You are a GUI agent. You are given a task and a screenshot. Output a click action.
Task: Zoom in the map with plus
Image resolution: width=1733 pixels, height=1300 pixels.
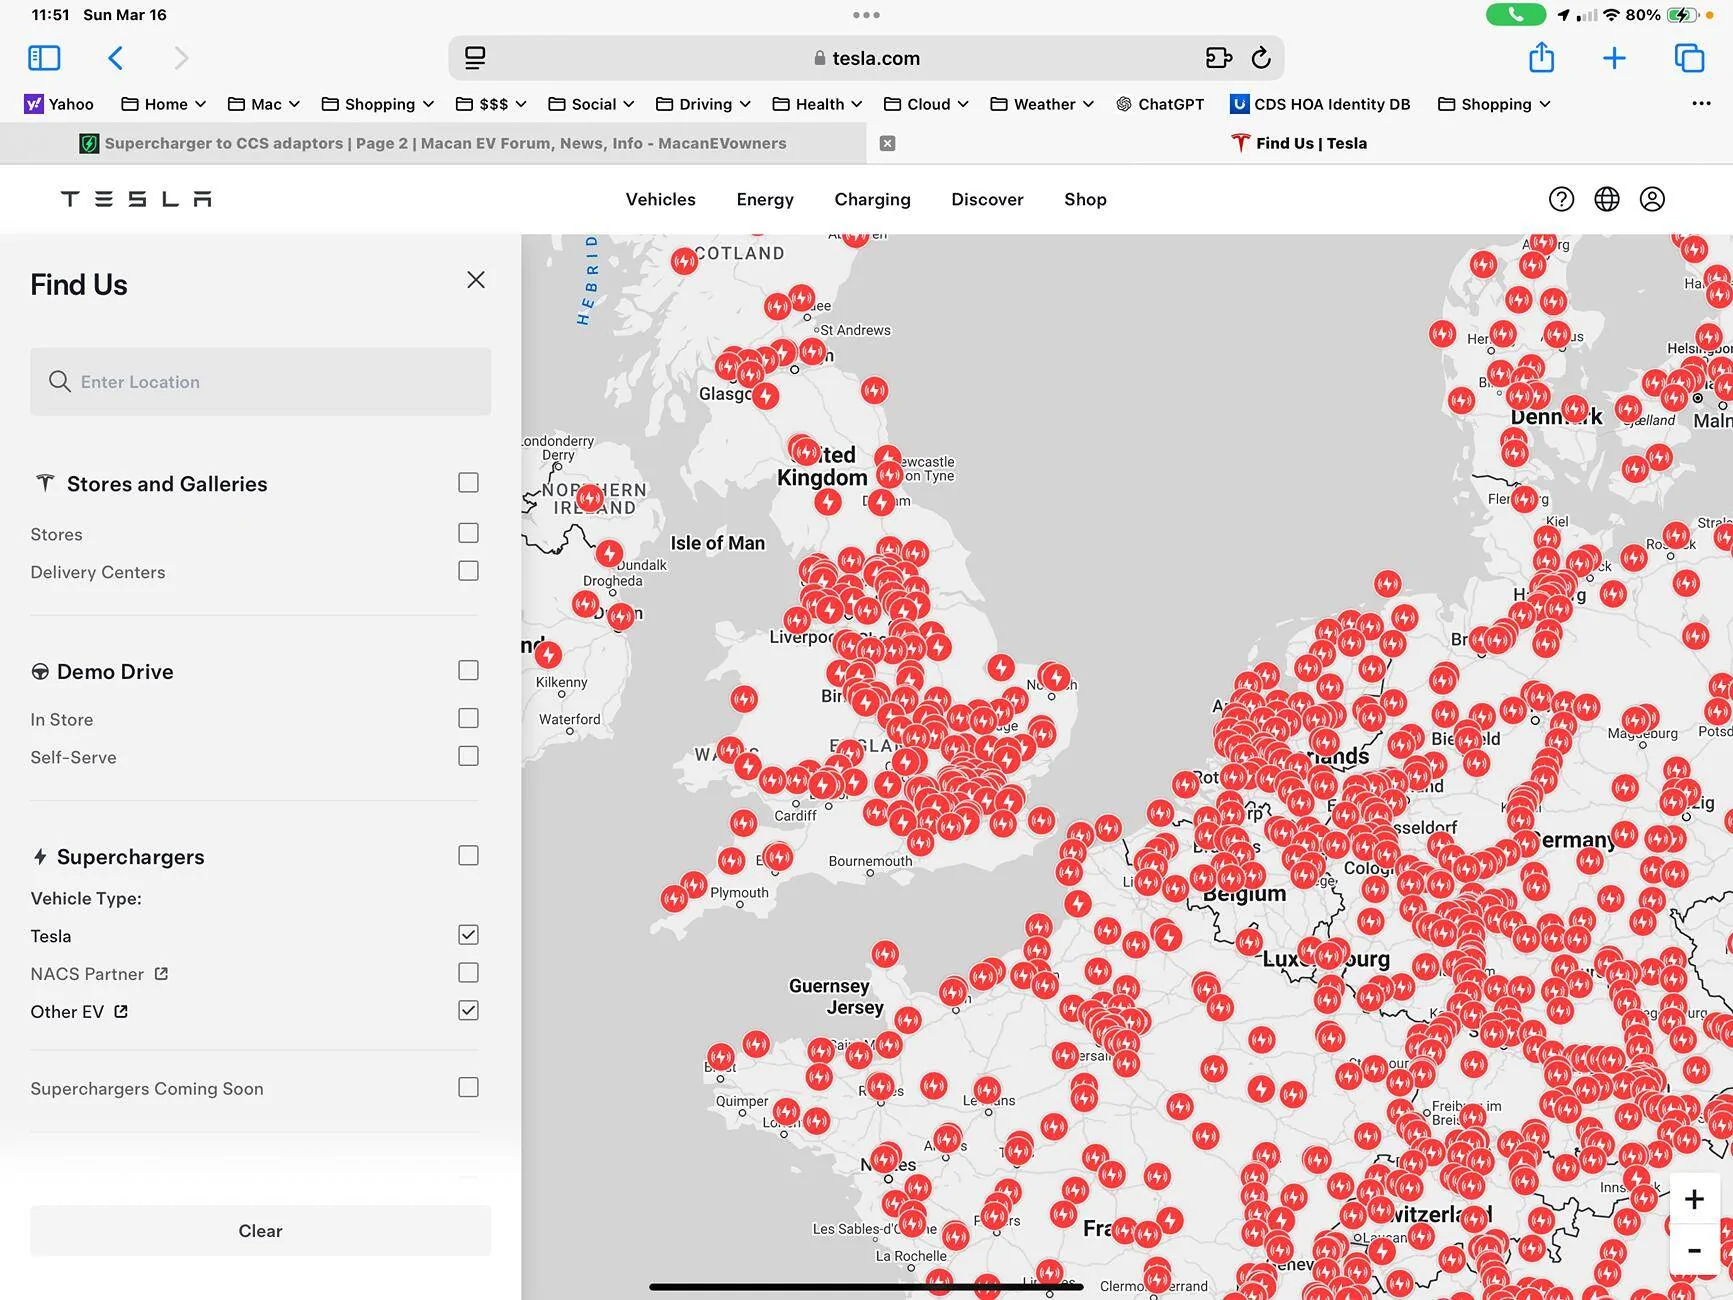click(x=1694, y=1199)
